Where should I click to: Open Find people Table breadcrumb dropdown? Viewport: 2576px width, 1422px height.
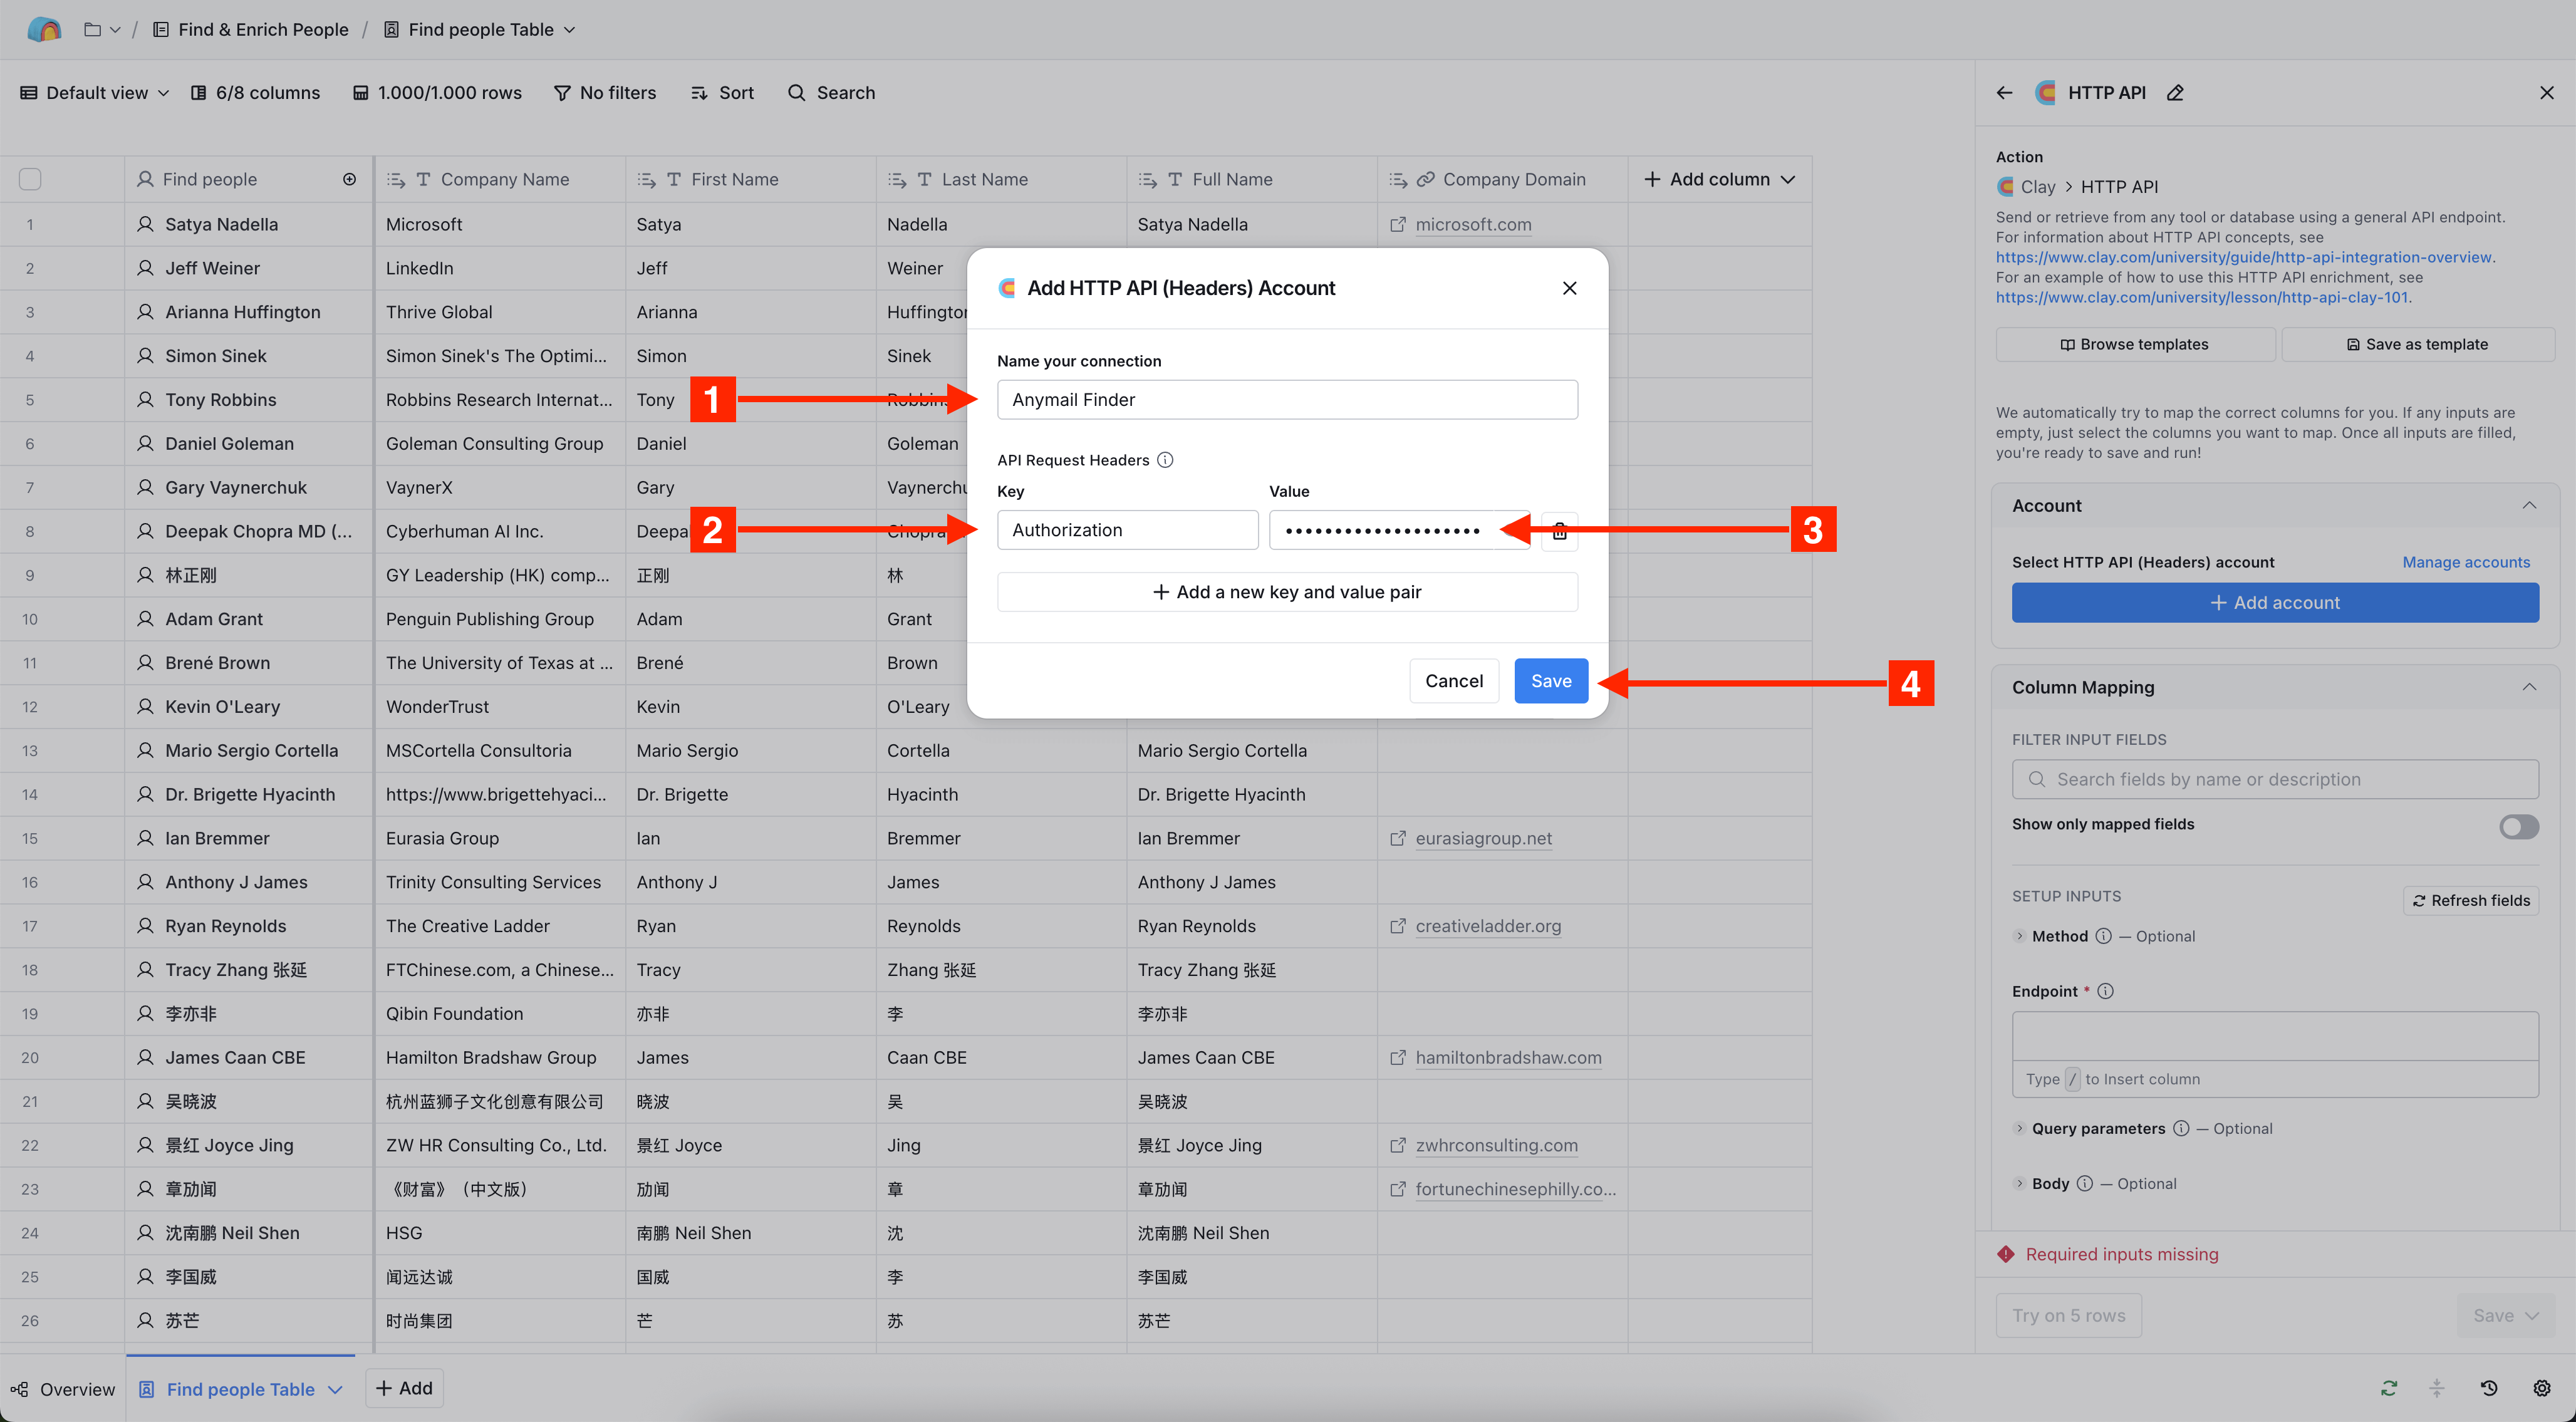click(x=479, y=30)
